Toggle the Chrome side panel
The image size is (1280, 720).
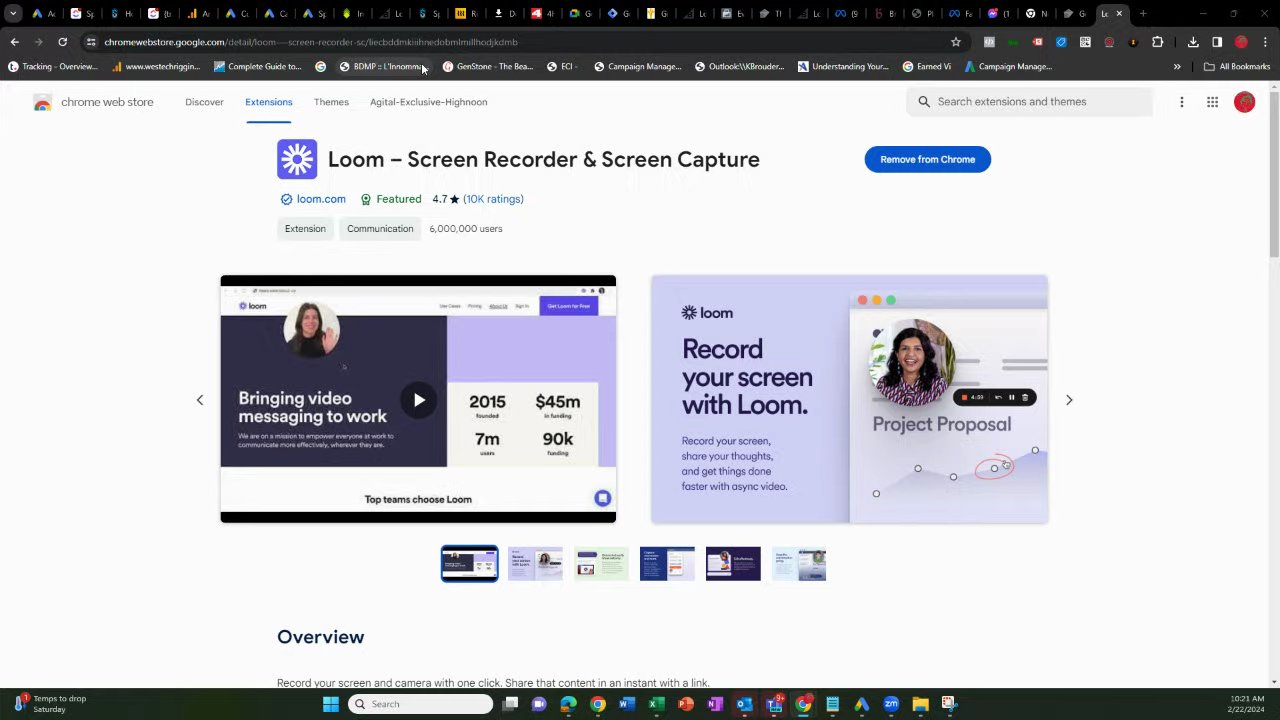pos(1217,42)
